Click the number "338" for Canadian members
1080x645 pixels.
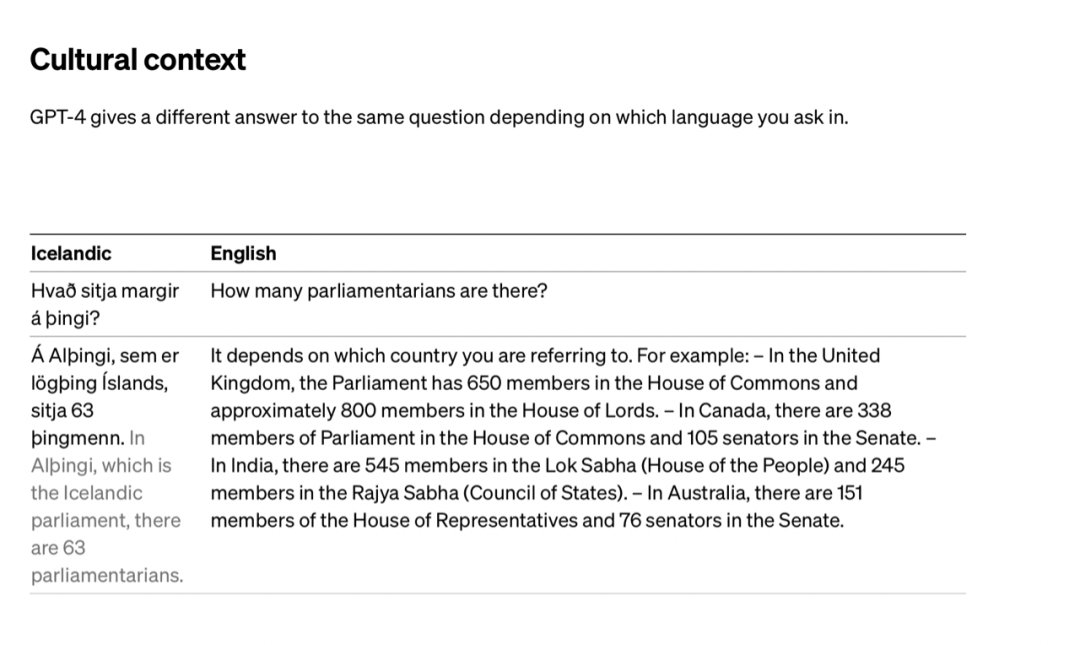click(x=874, y=410)
